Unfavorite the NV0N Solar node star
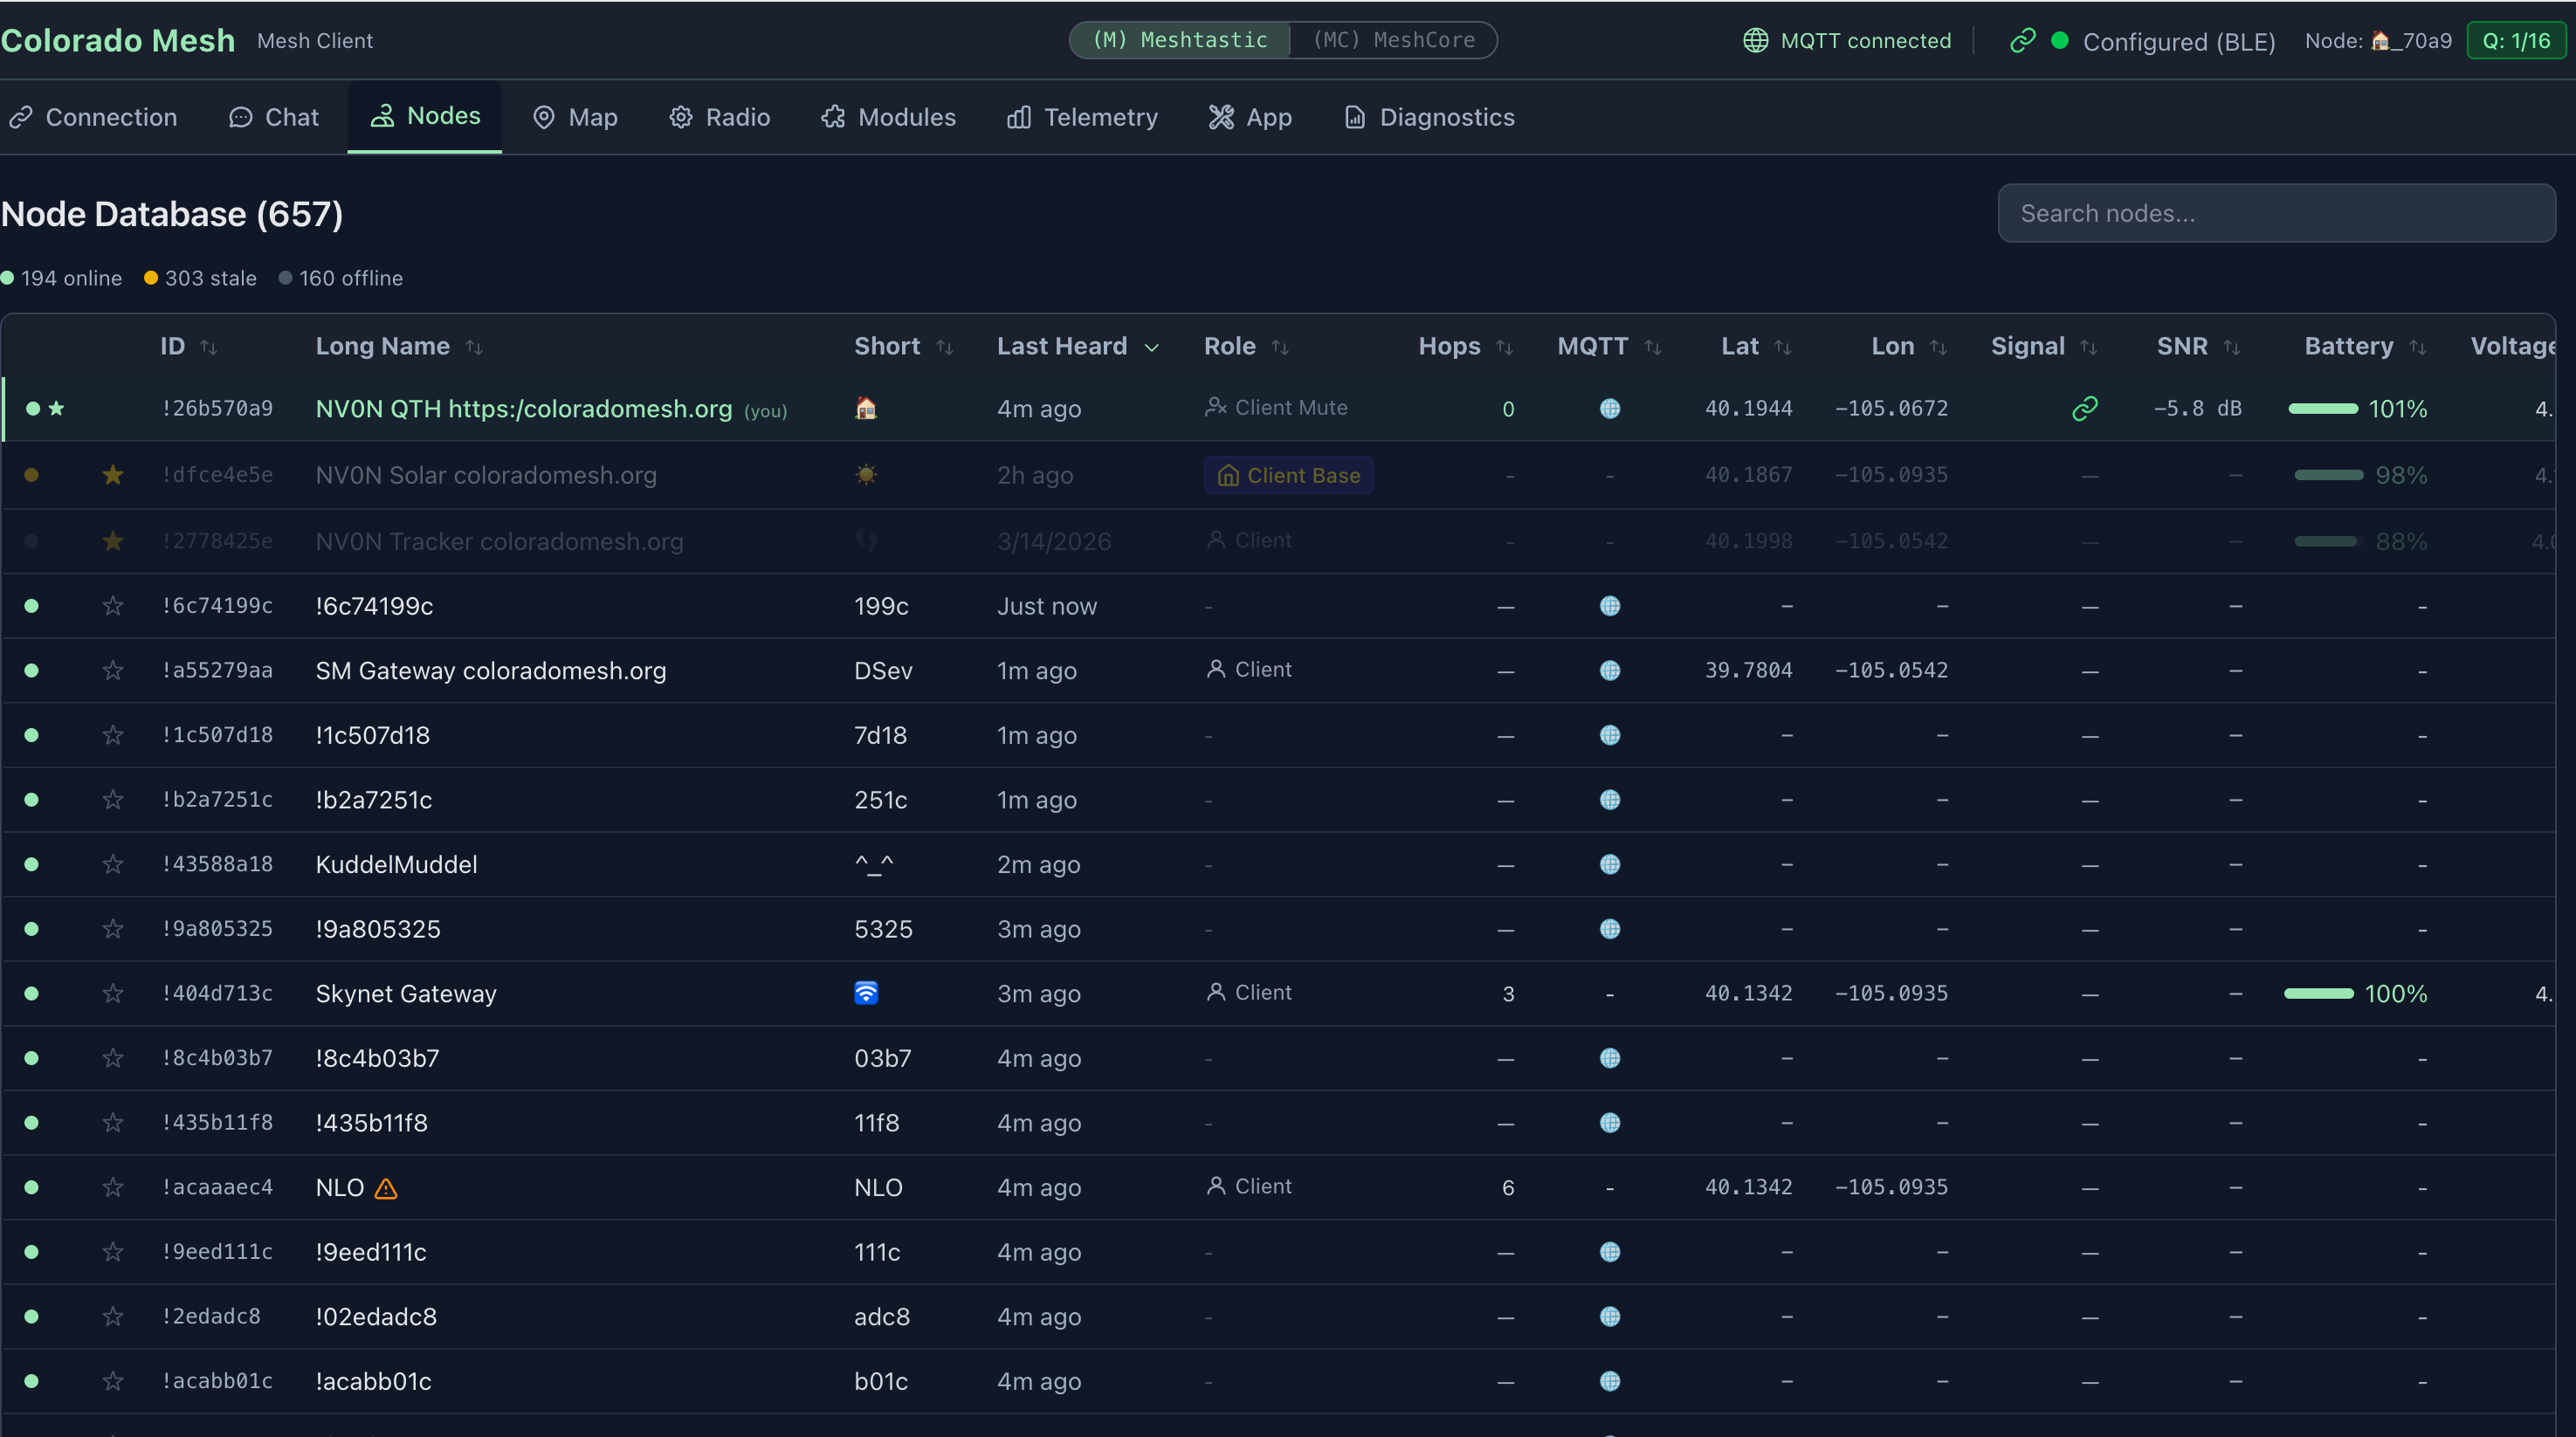 [113, 475]
